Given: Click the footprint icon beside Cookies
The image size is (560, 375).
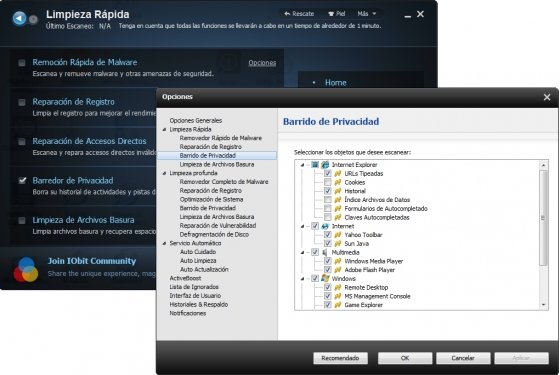Looking at the screenshot, I should click(338, 182).
